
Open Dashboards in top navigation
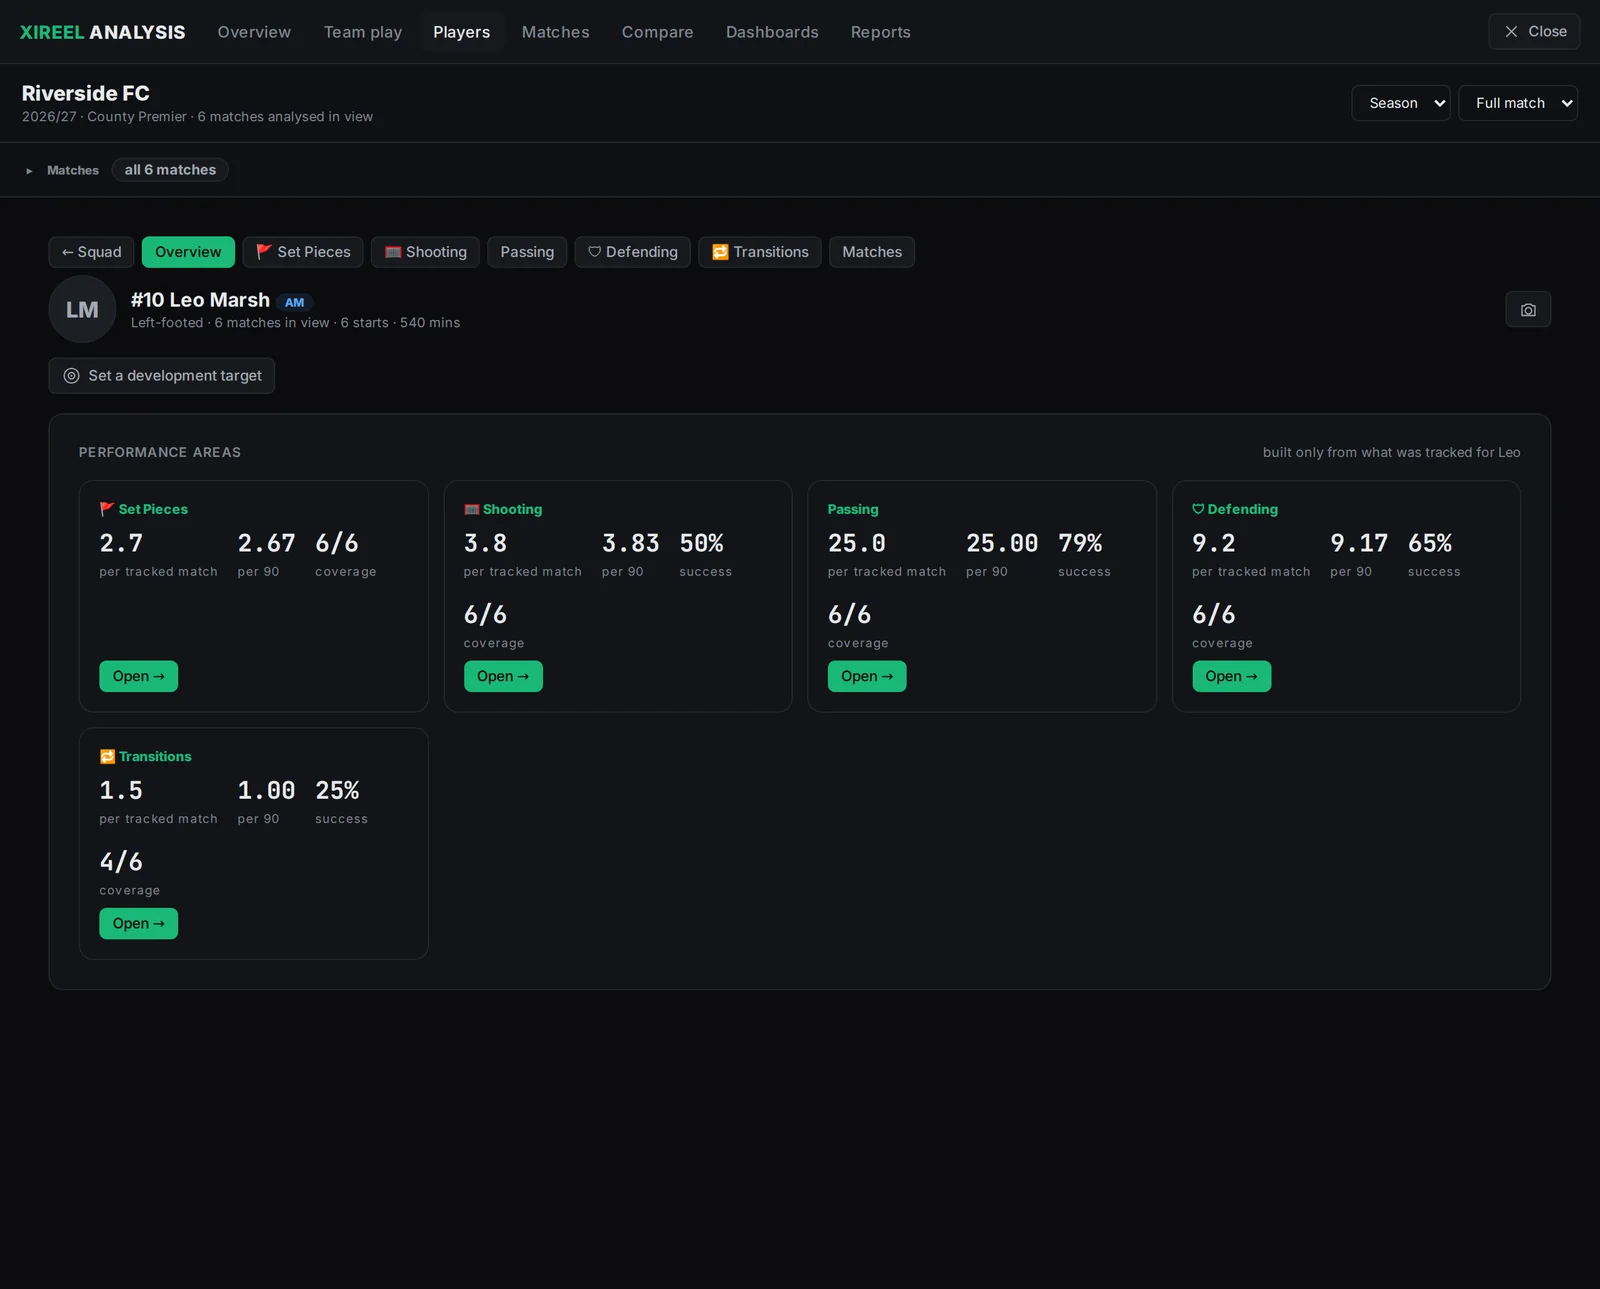772,32
